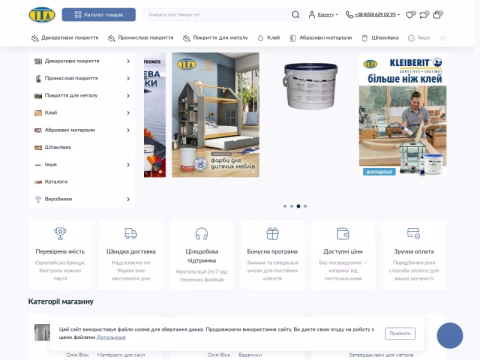Expand sidebar Інше chevron
Viewport: 480px width, 360px height.
[x=128, y=165]
